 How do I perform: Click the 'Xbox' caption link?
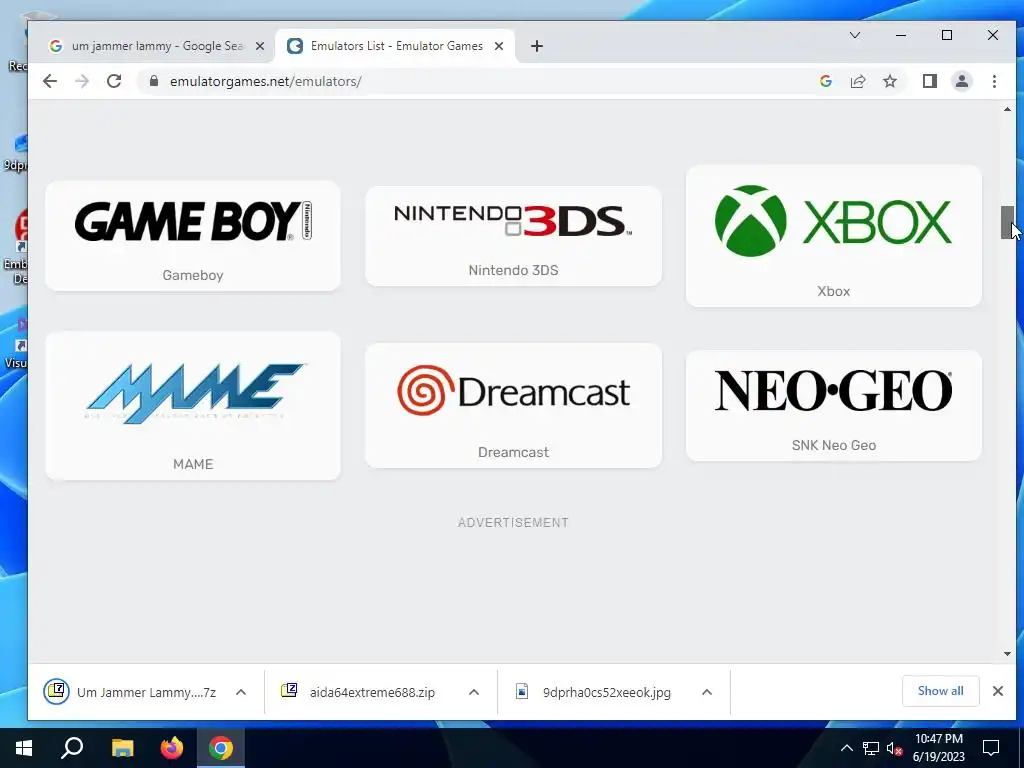pos(833,291)
